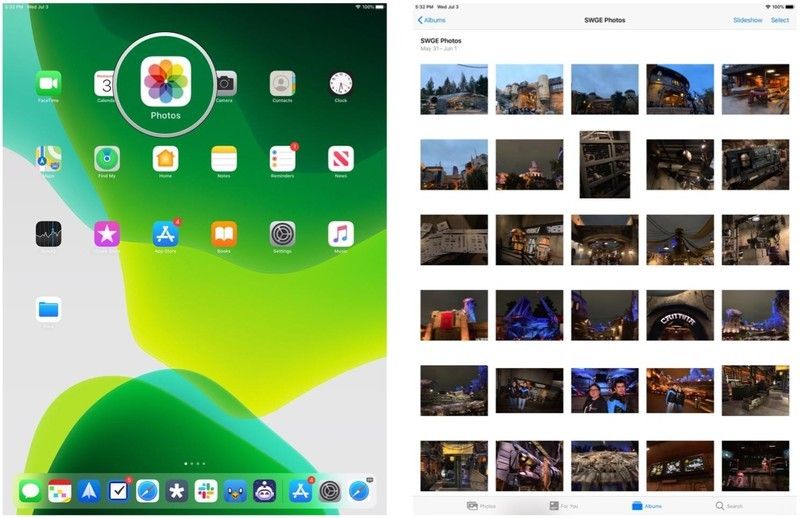The image size is (800, 518).
Task: Open the Home app icon
Action: [165, 159]
